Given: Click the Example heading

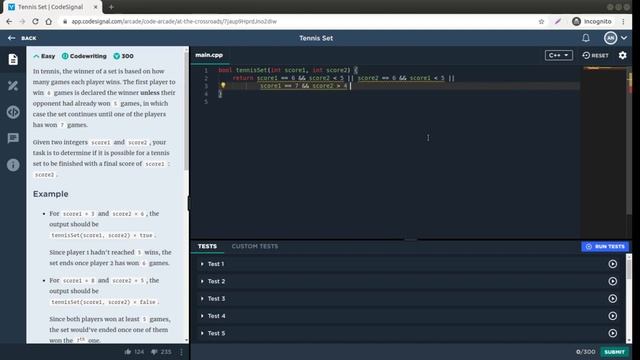Looking at the screenshot, I should pyautogui.click(x=51, y=194).
